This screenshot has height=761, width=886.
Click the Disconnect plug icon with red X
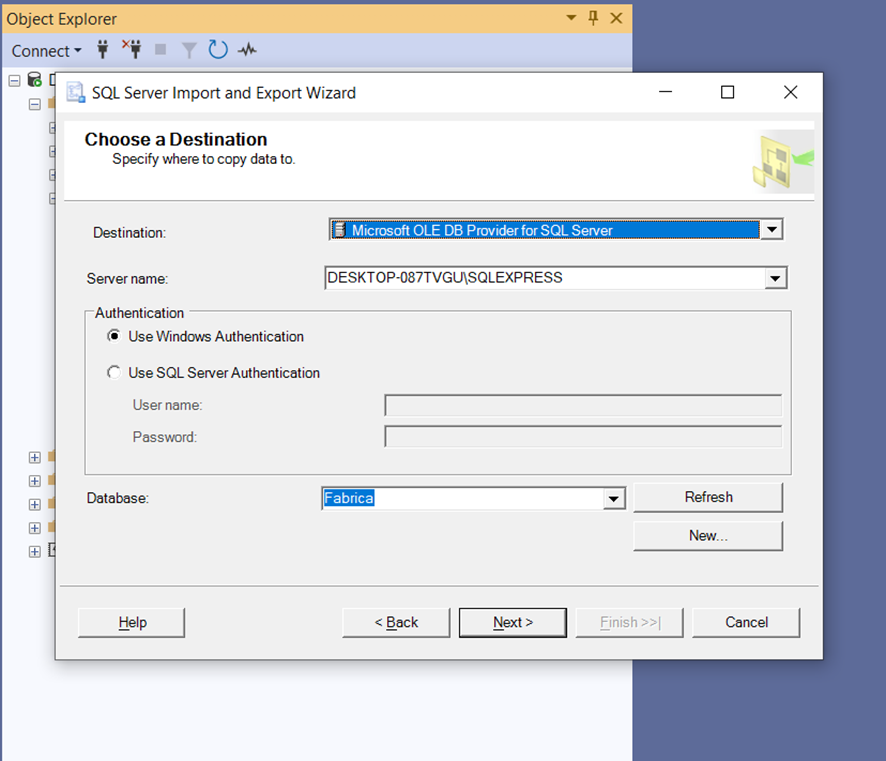point(132,49)
